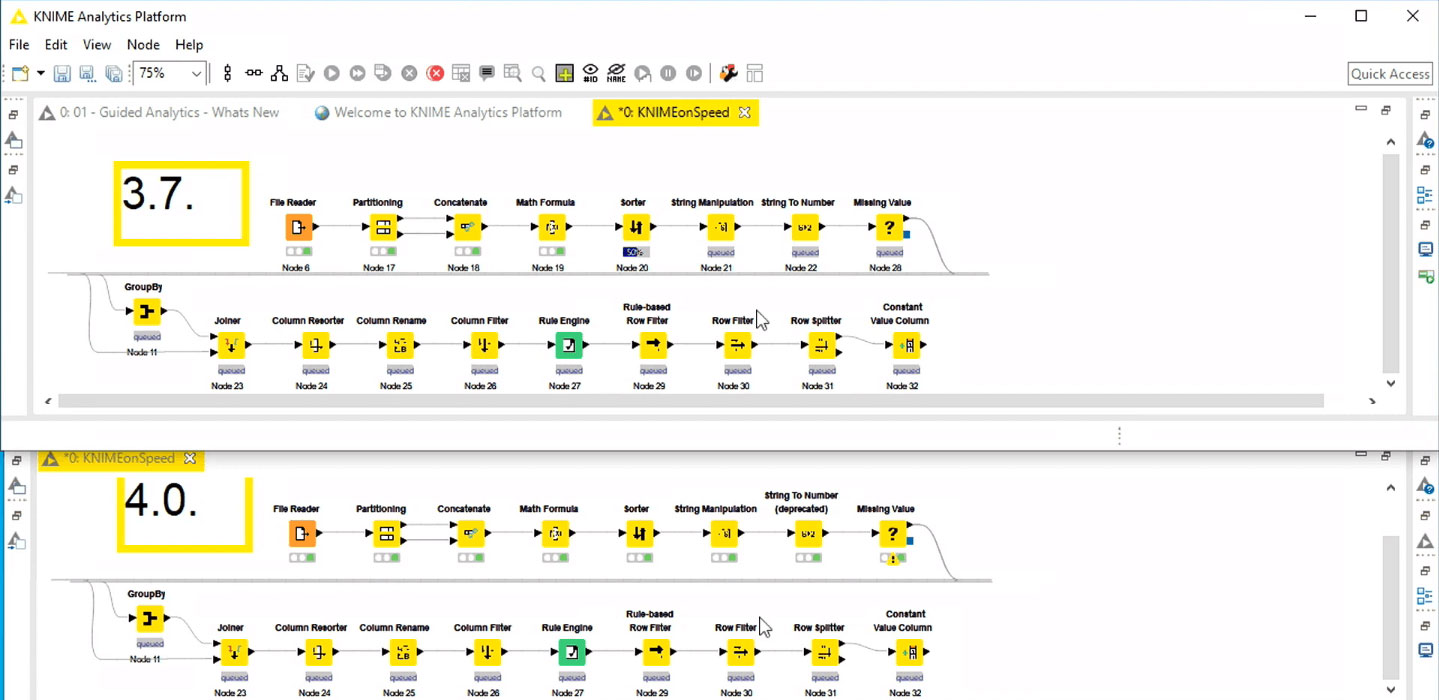Open the File menu
Screen dimensions: 1439x700
19,44
